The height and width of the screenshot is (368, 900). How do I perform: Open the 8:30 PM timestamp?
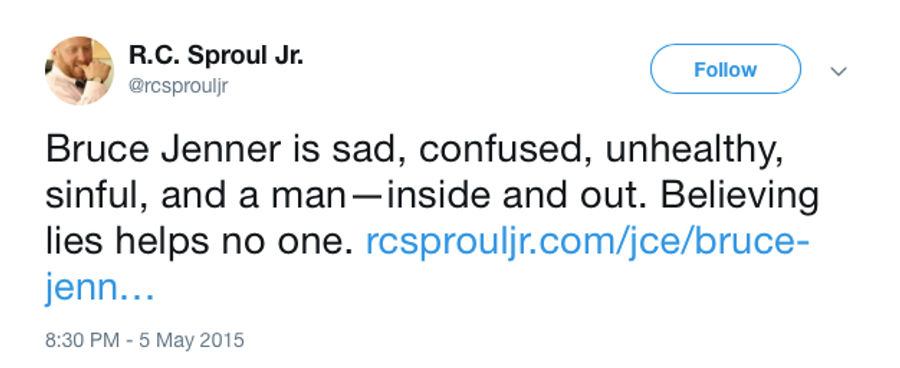point(82,340)
